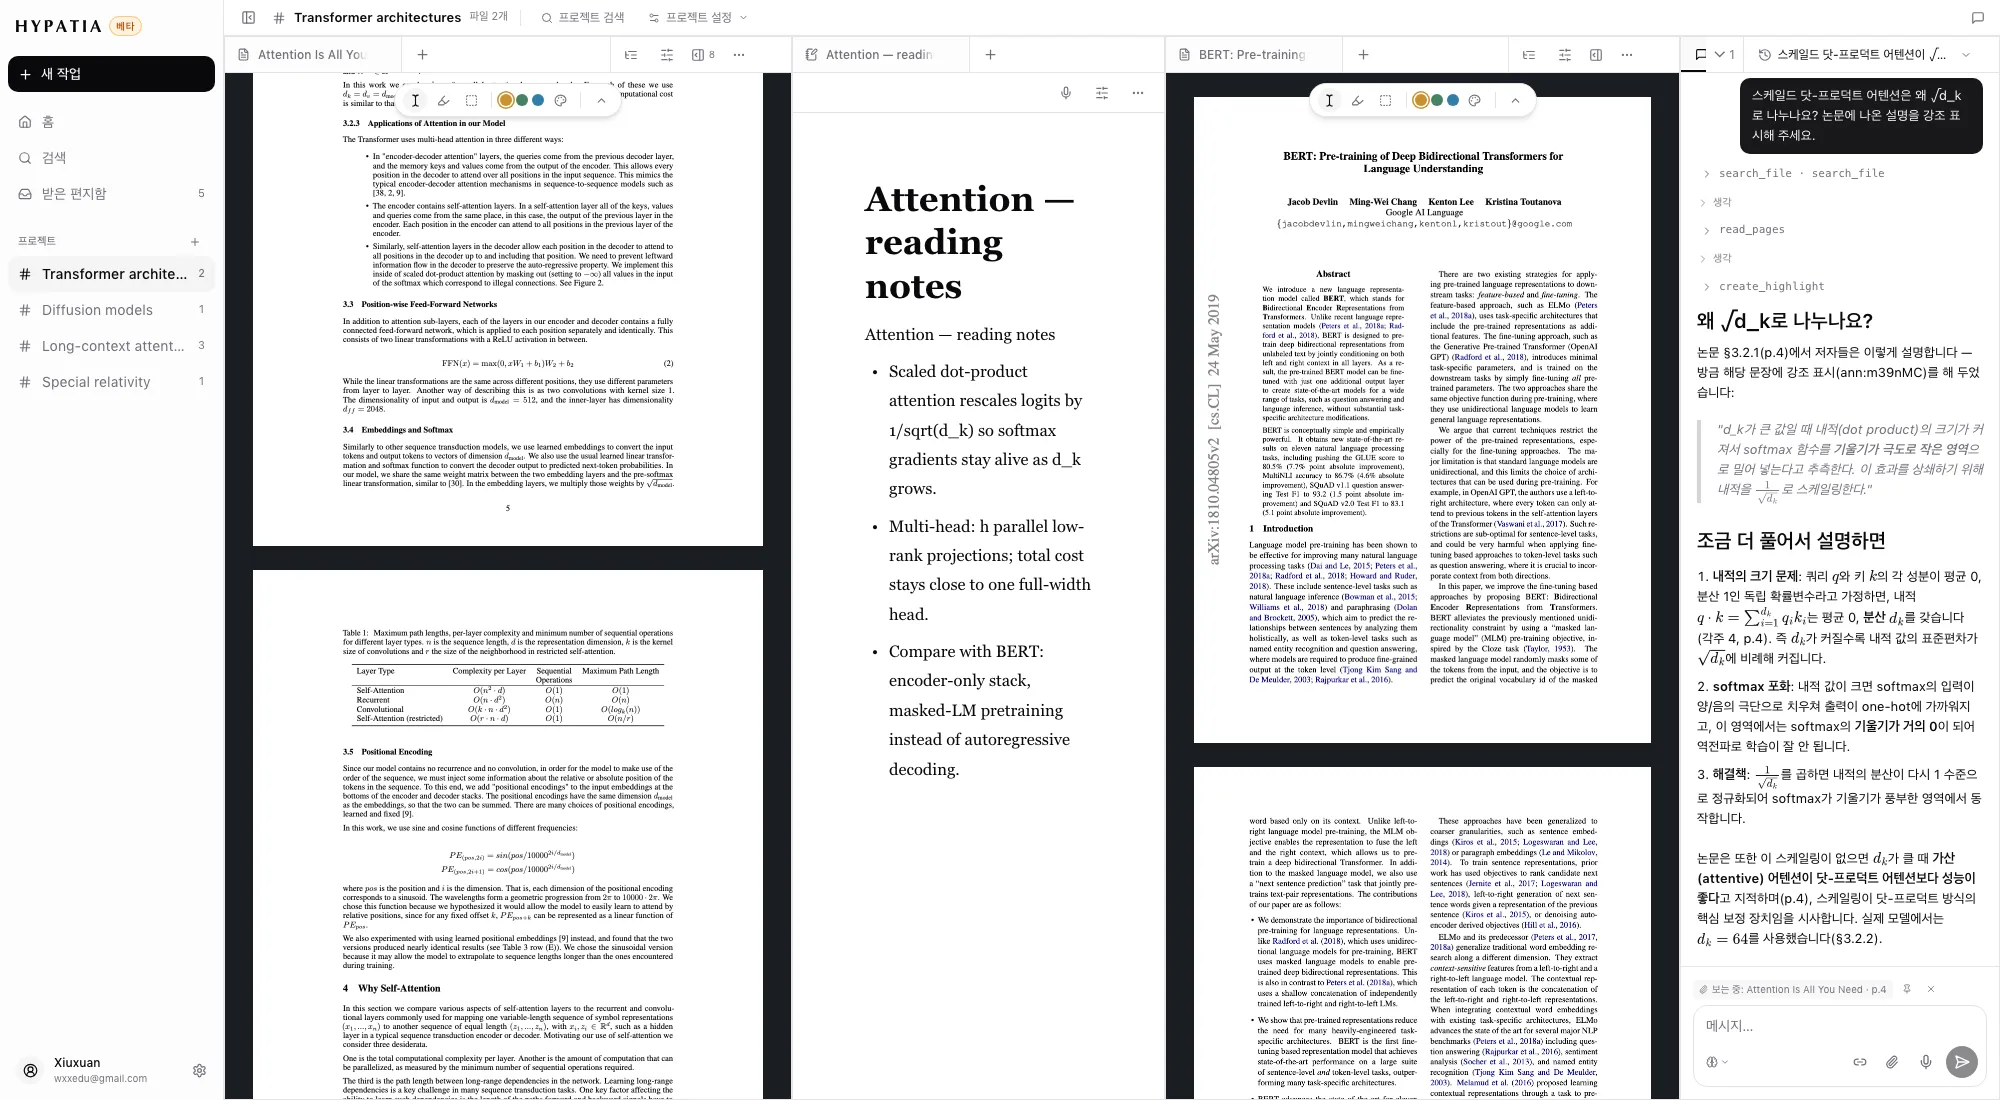Add new tab next to BERT tab
The image size is (2000, 1100).
[1363, 55]
